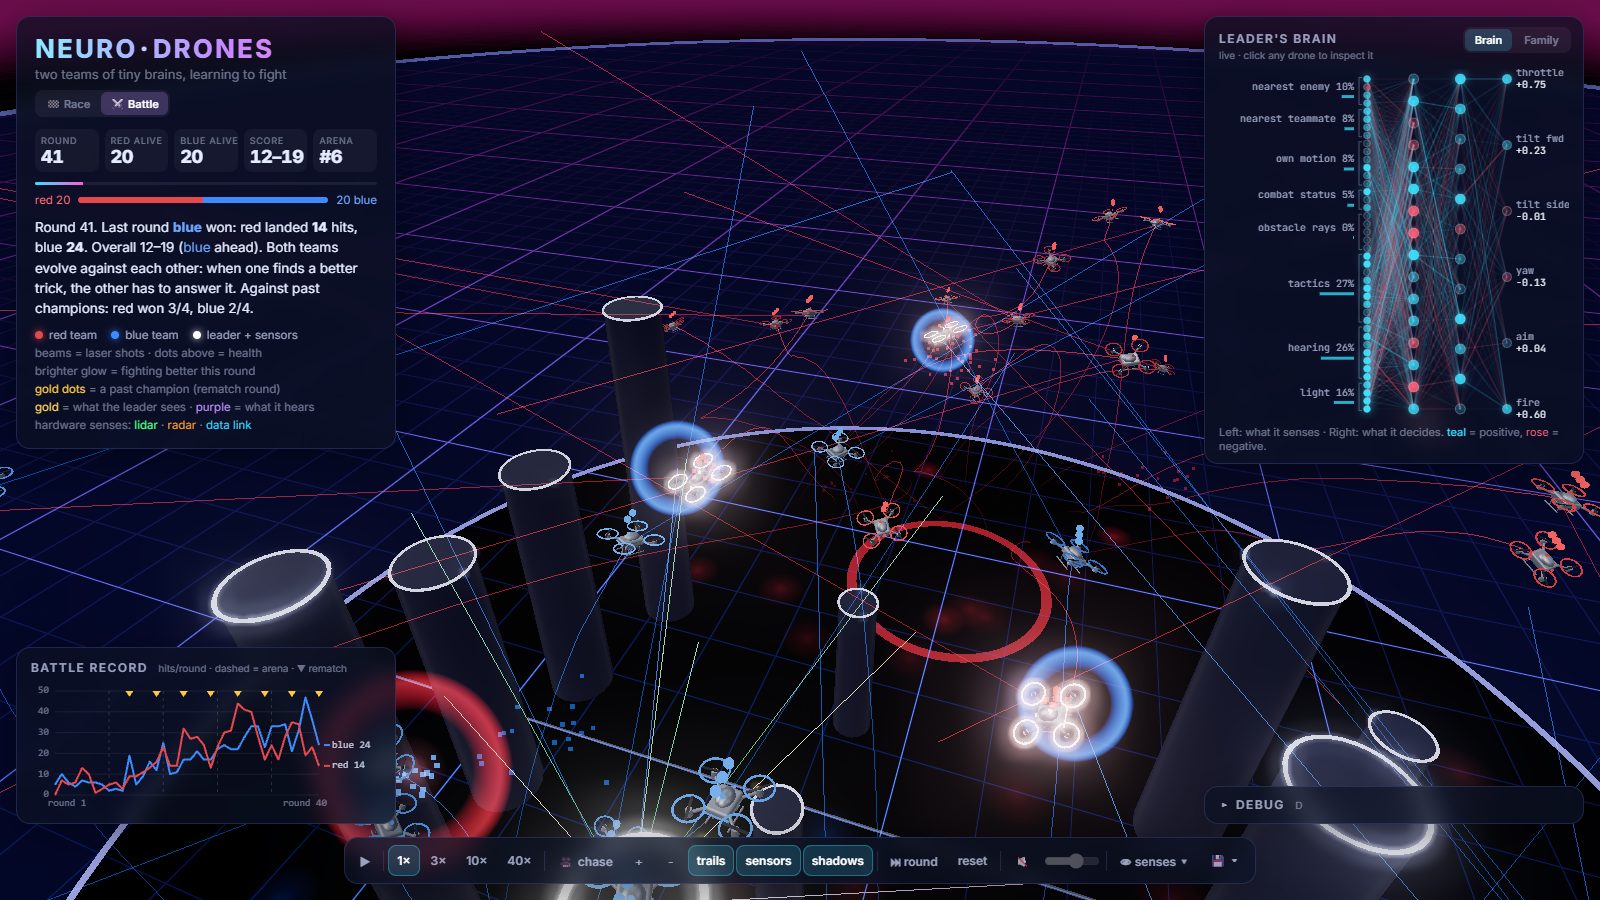Adjust the volume slider
Image resolution: width=1600 pixels, height=900 pixels.
coord(1071,861)
